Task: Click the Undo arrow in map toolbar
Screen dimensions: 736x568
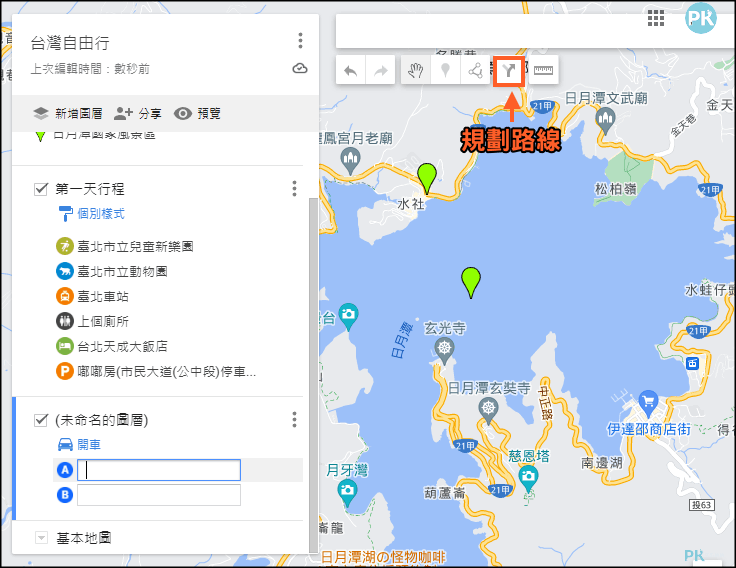Action: pyautogui.click(x=351, y=71)
